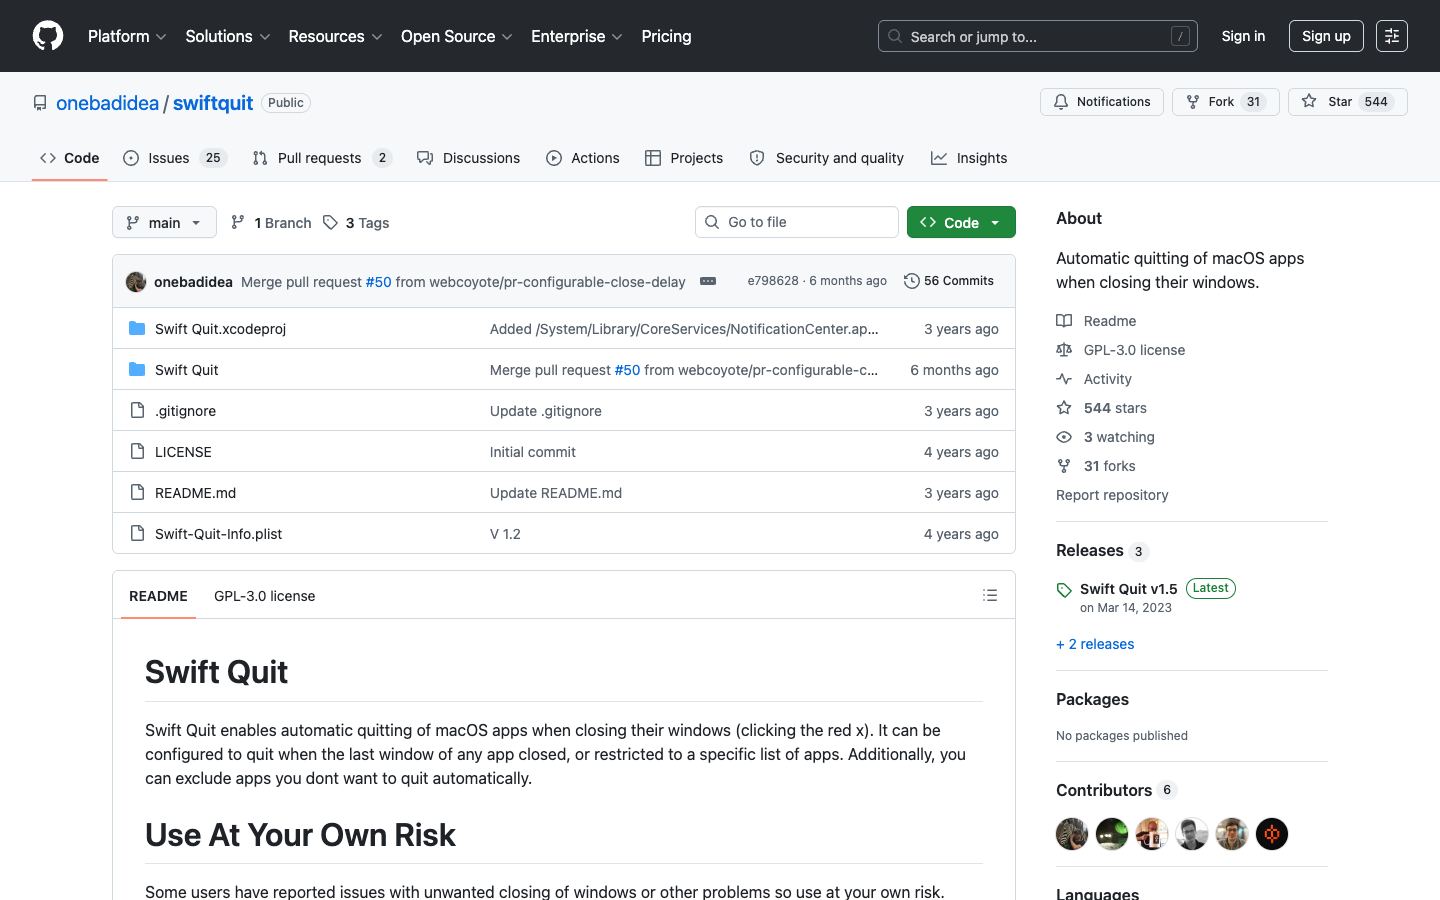Open the README.md file
The image size is (1440, 900).
195,493
